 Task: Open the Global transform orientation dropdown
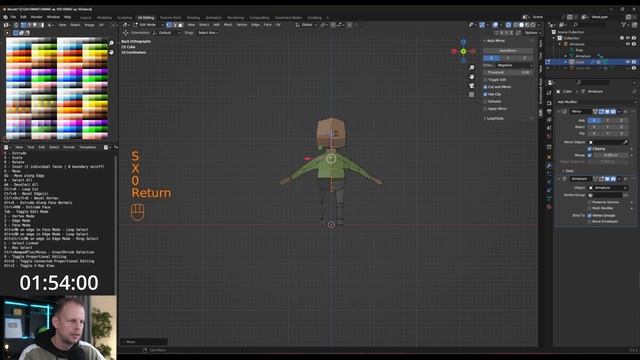click(307, 25)
